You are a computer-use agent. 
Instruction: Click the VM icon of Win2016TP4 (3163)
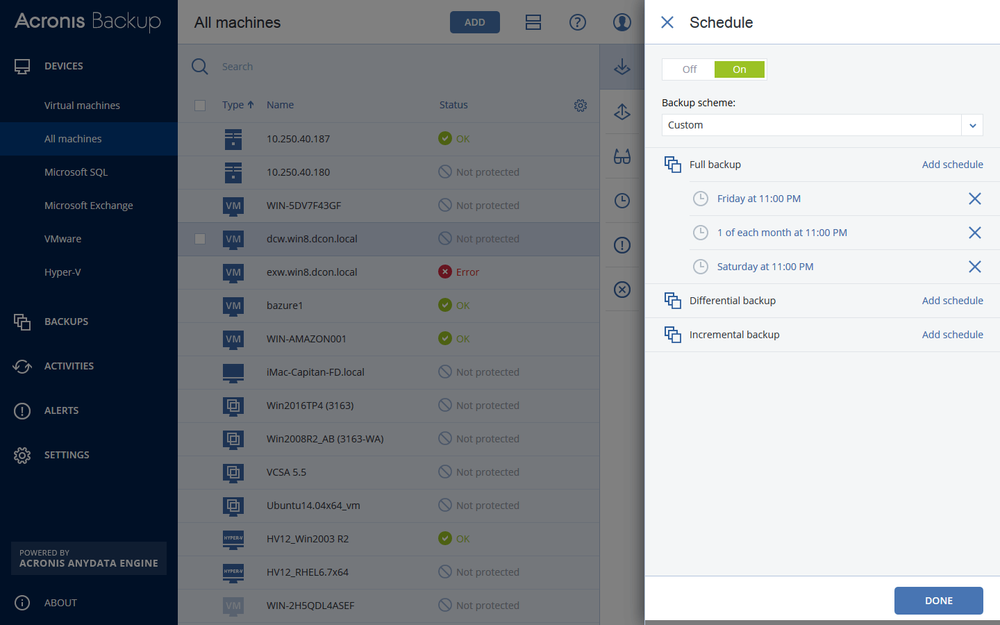pos(233,406)
